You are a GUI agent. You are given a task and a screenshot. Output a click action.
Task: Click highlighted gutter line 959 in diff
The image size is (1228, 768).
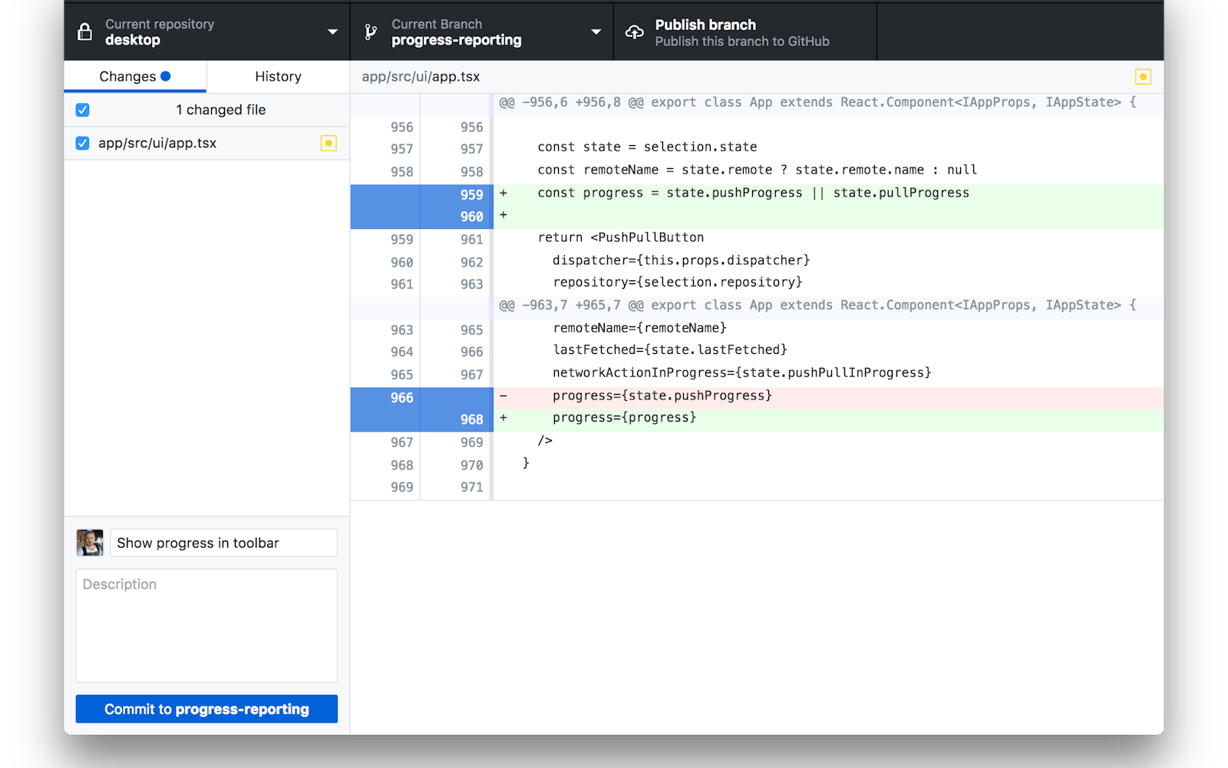470,193
